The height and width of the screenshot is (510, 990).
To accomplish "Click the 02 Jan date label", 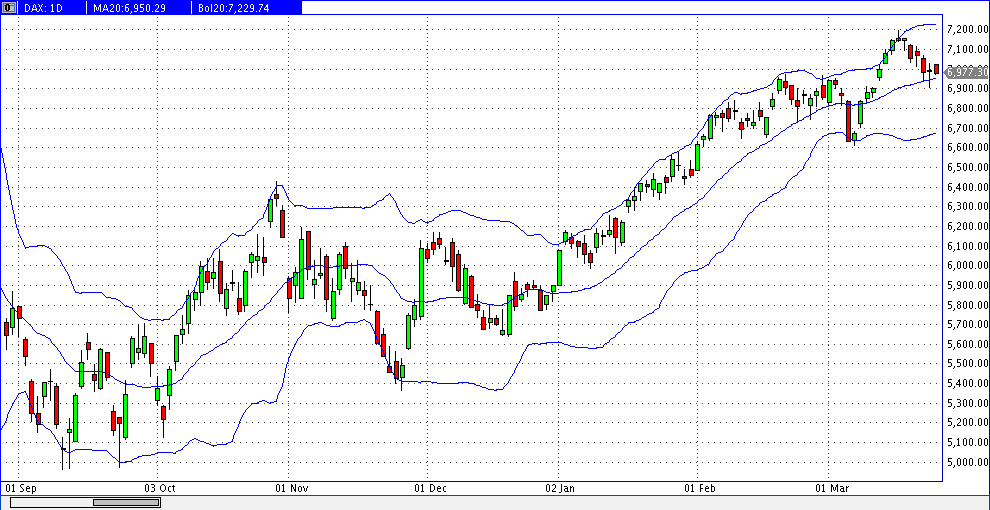I will 560,489.
